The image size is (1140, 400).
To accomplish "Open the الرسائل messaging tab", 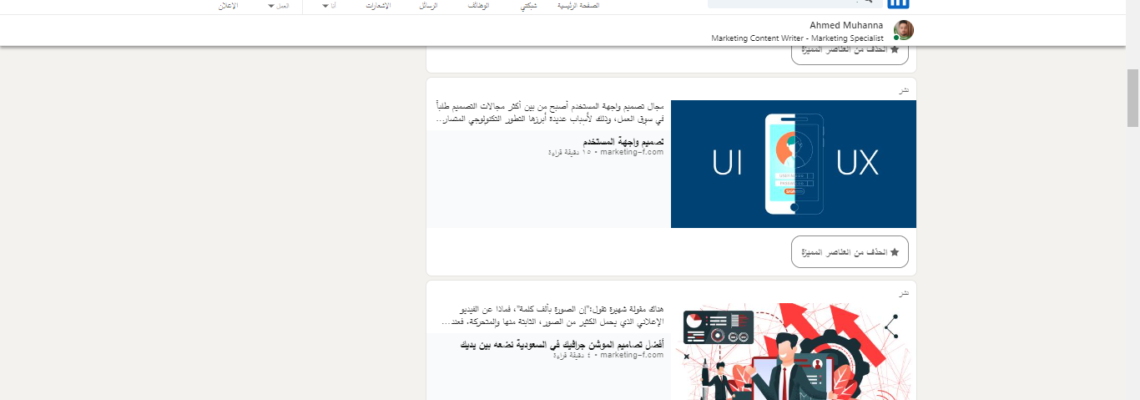I will 428,6.
